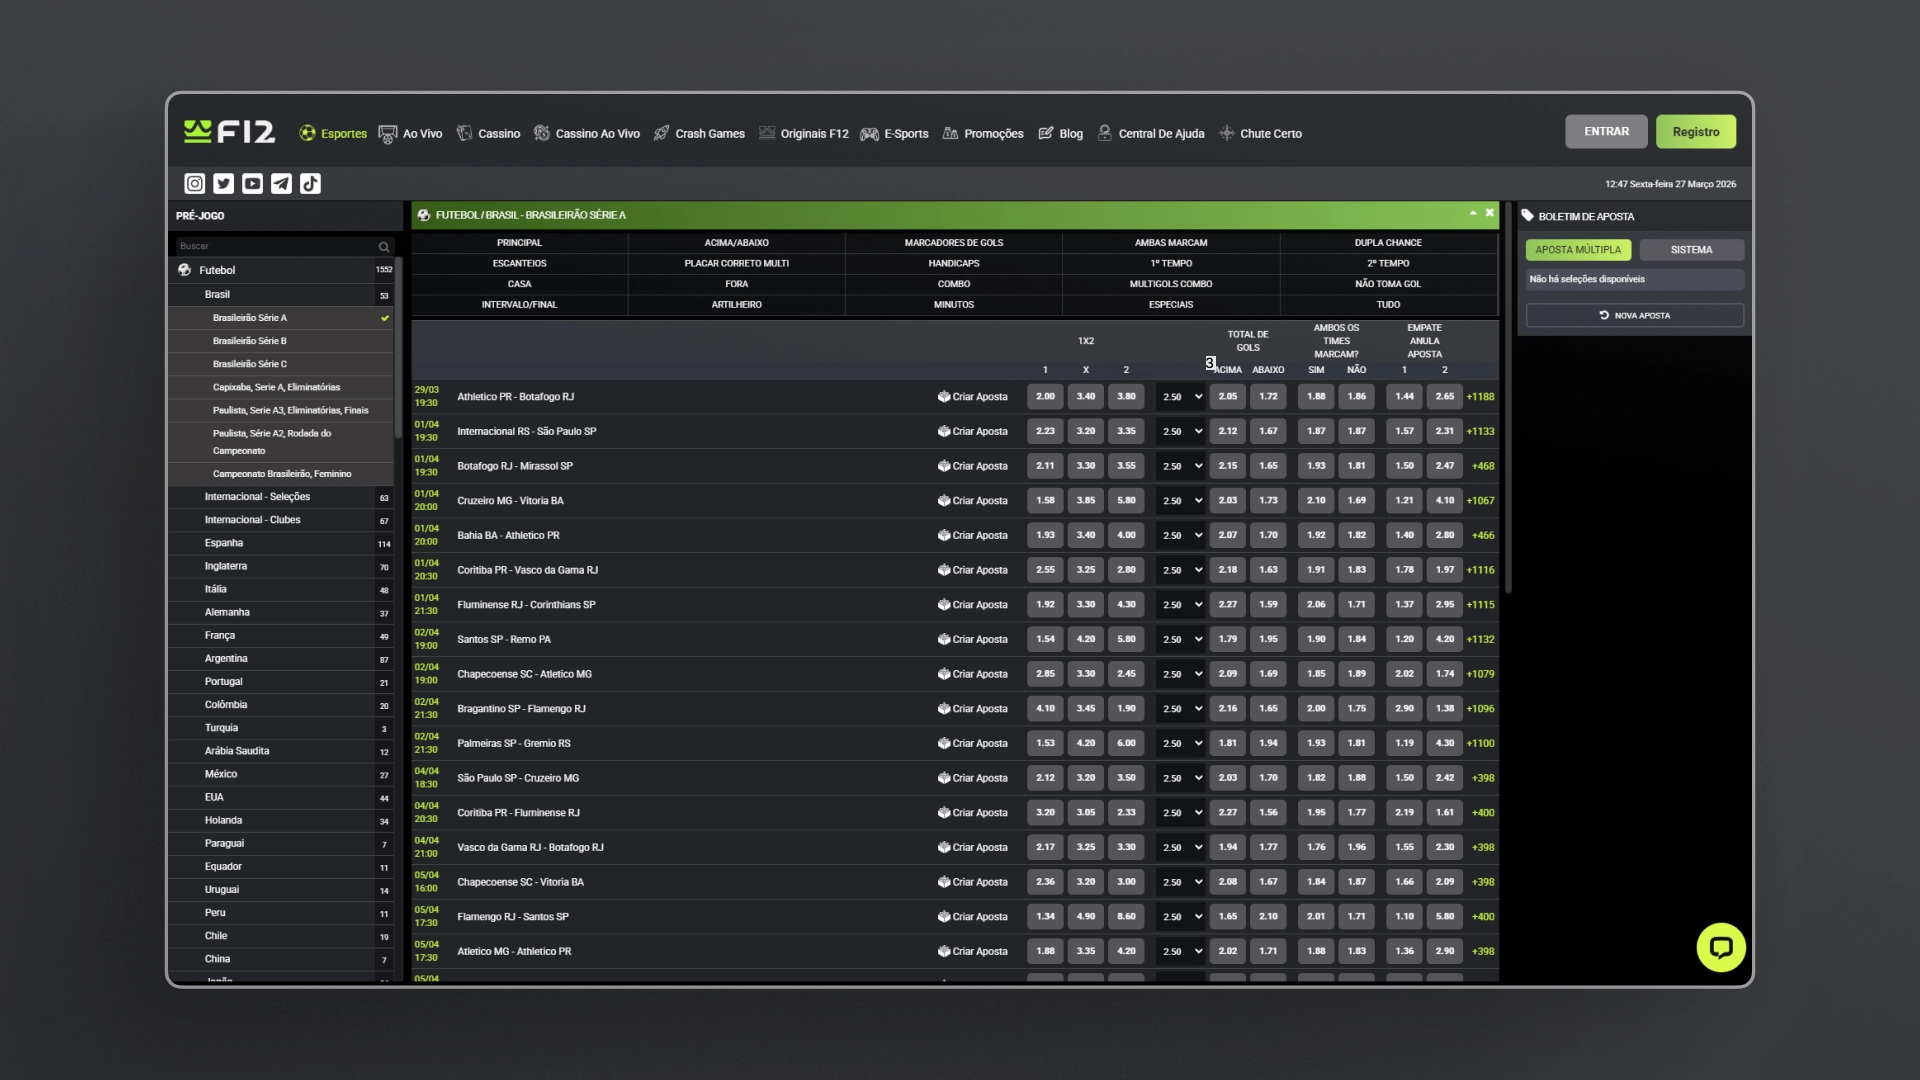The height and width of the screenshot is (1080, 1920).
Task: Open goals line dropdown for Santos SP - Remo PA
Action: click(1181, 640)
